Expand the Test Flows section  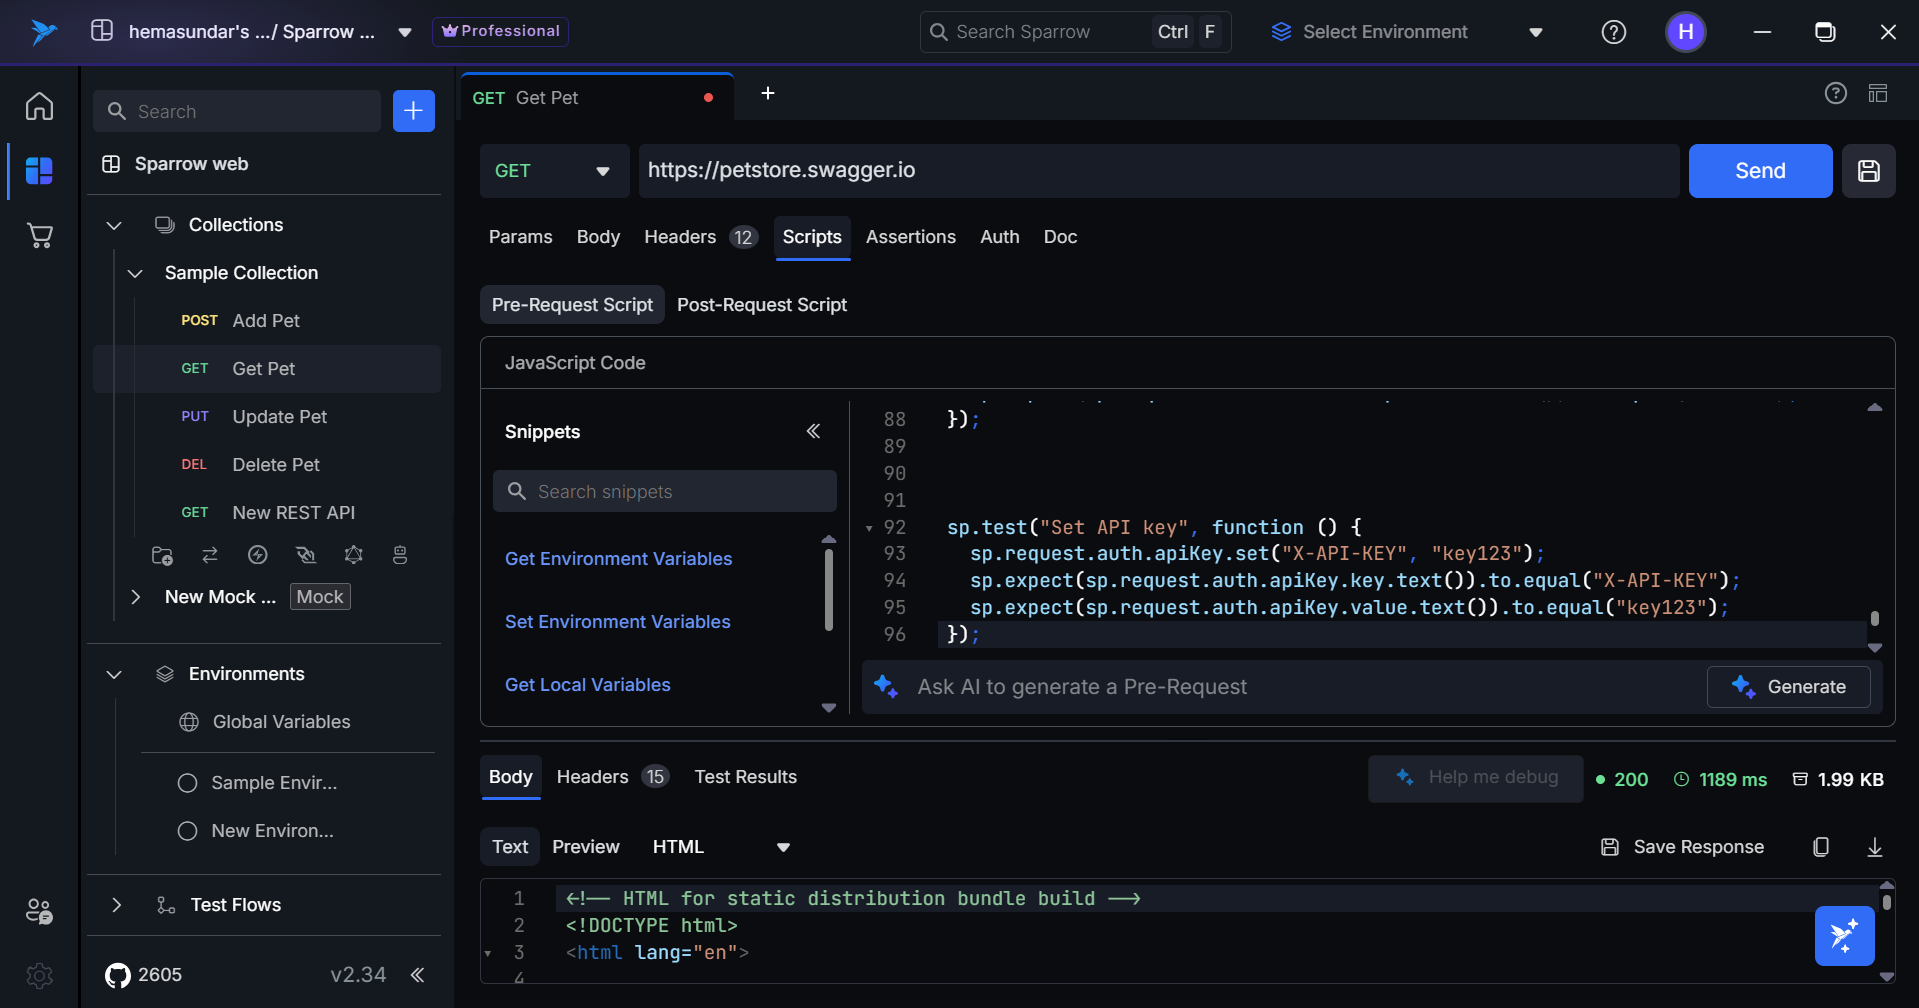pos(117,905)
